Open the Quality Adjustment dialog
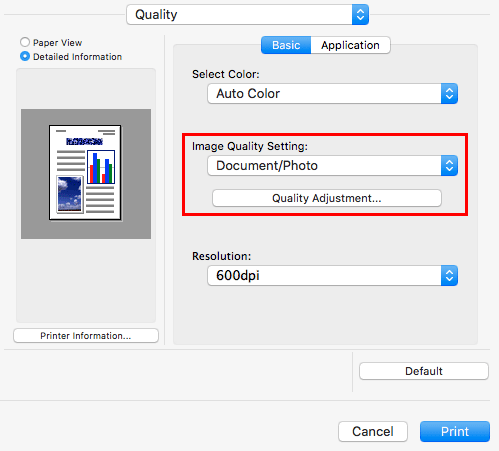 point(327,198)
